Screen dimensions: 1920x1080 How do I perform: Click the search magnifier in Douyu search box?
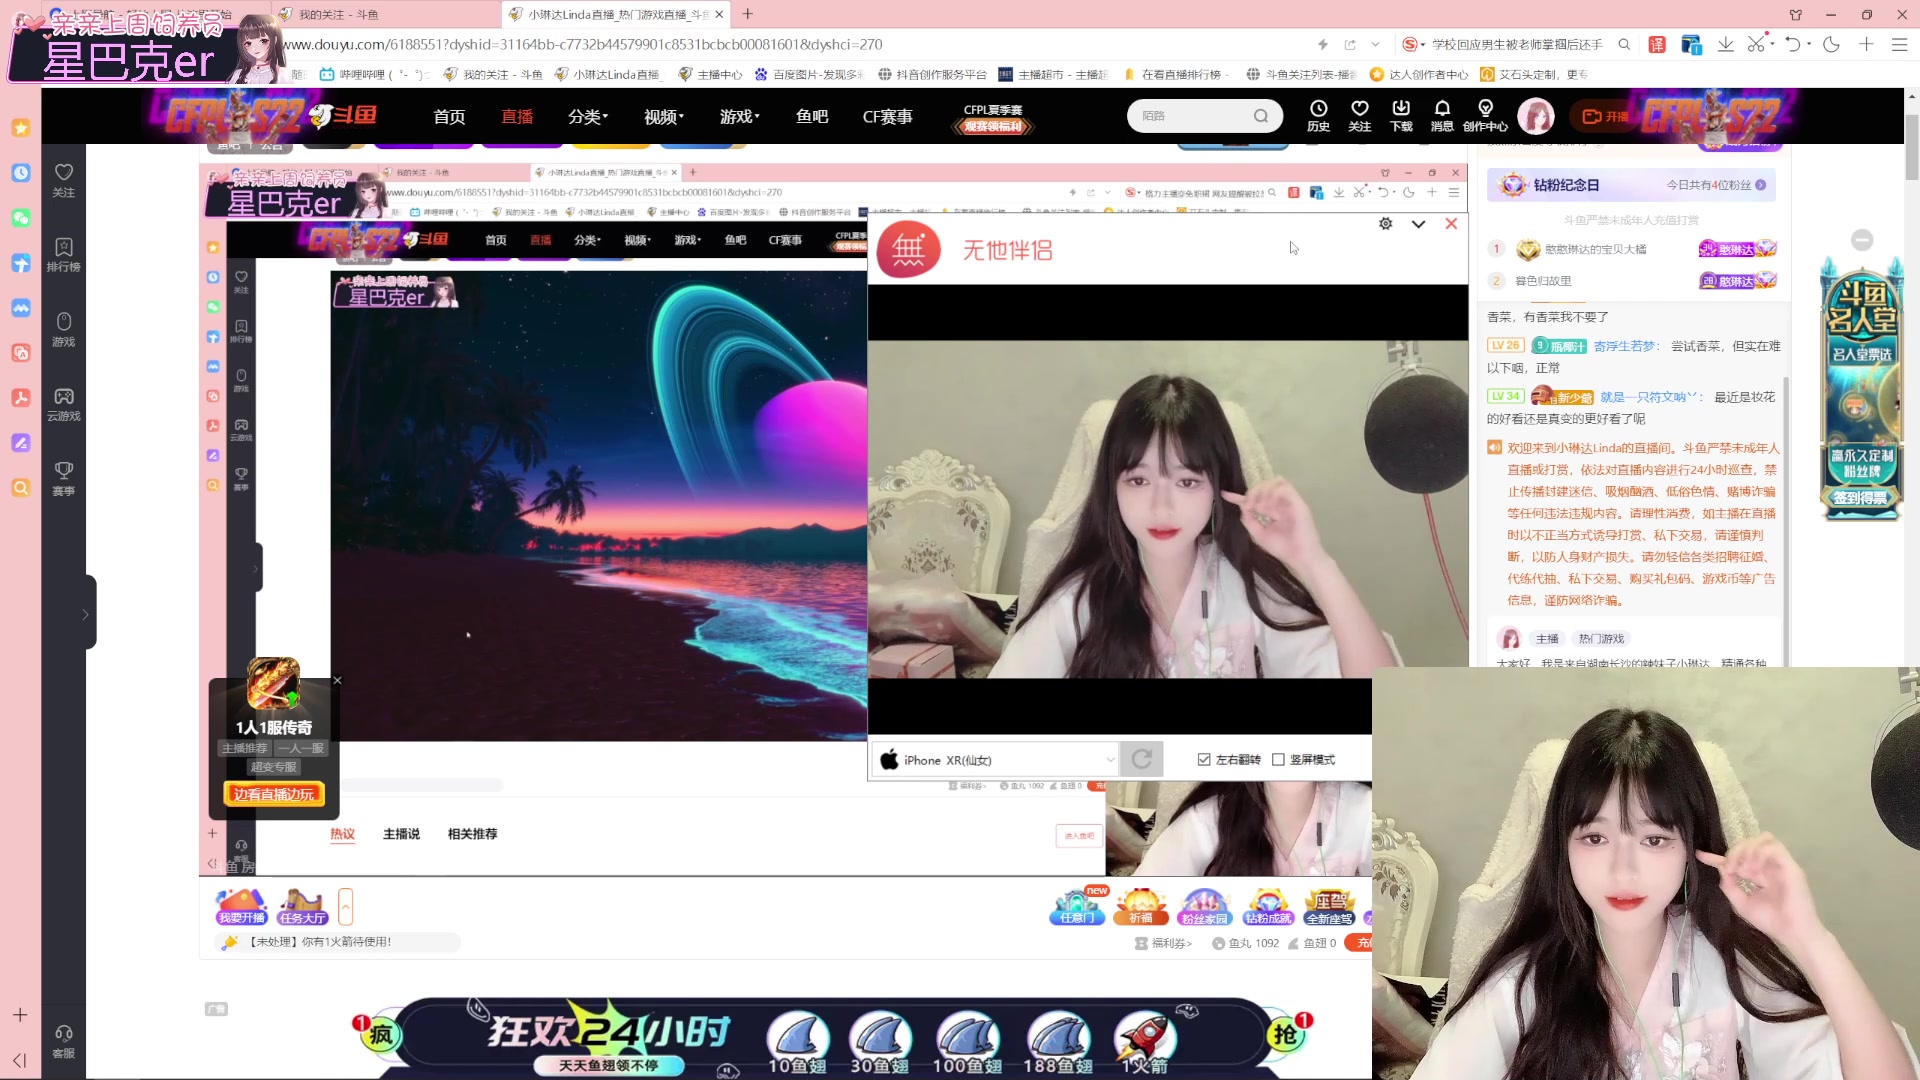[x=1261, y=116]
